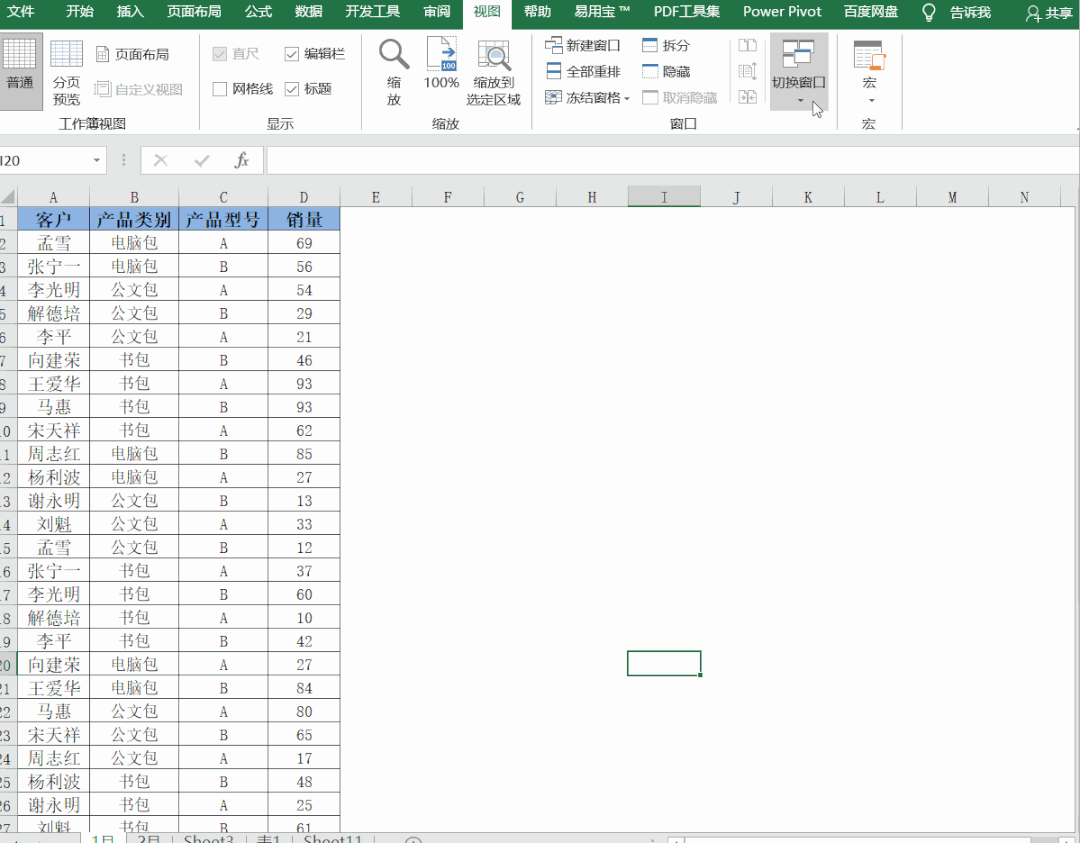The height and width of the screenshot is (843, 1080).
Task: Switch to the Data (数据) tab
Action: tap(309, 12)
